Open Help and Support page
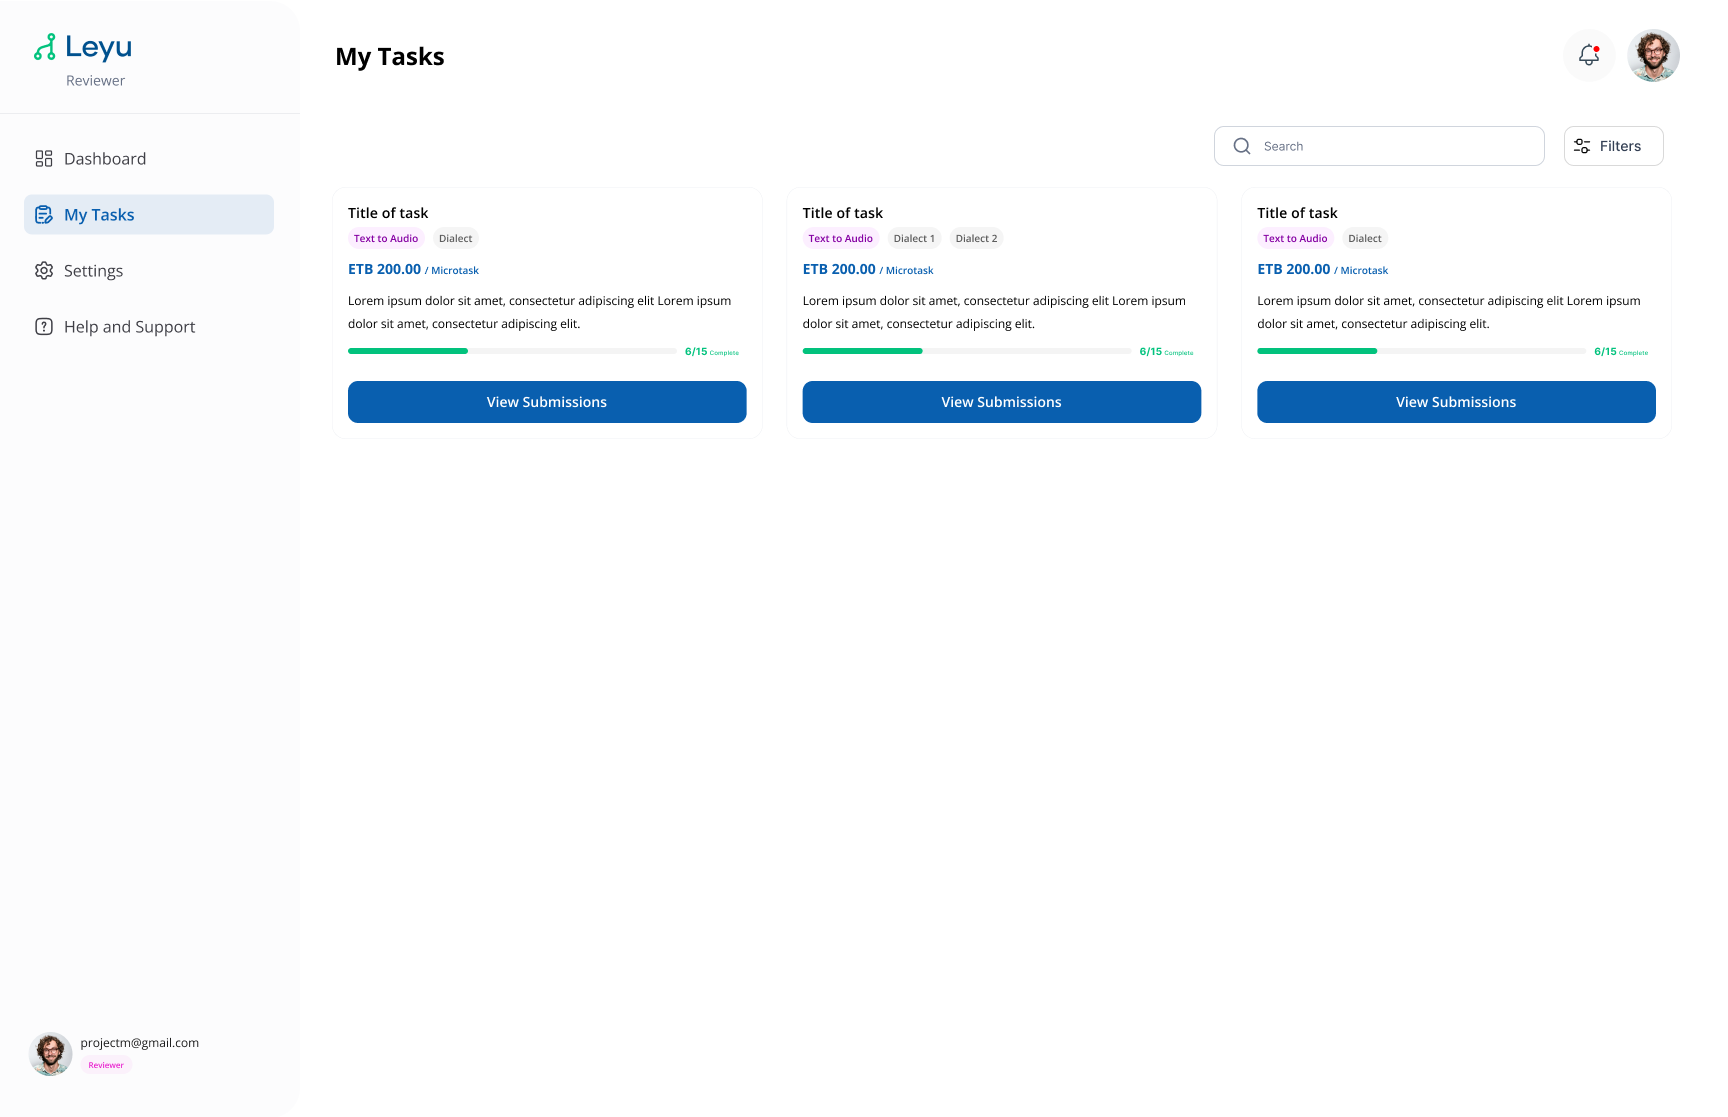The height and width of the screenshot is (1117, 1728). (x=129, y=327)
